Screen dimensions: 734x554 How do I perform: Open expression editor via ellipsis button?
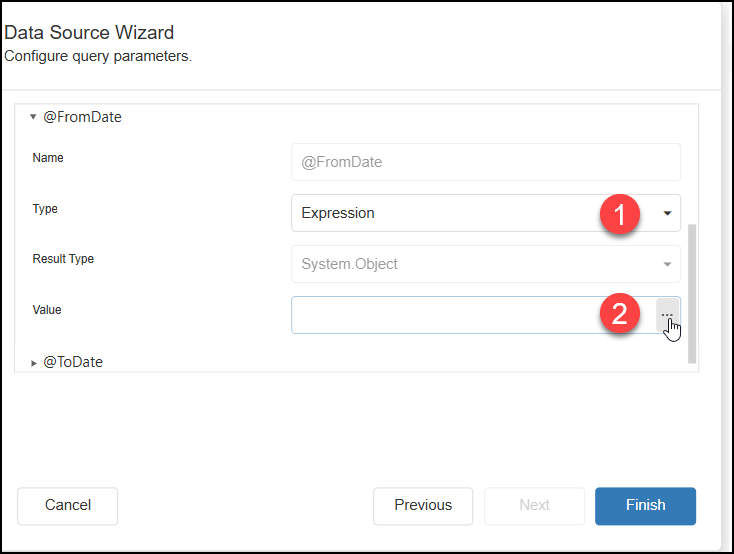point(667,315)
